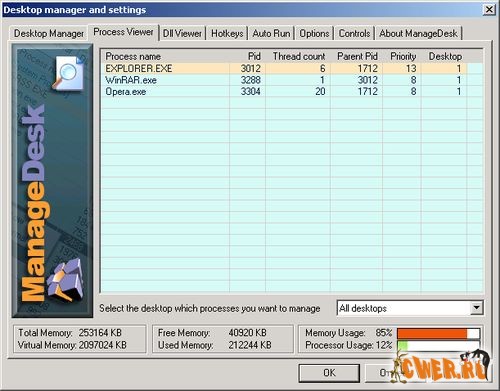Show the About ManageDesk tab

(418, 33)
